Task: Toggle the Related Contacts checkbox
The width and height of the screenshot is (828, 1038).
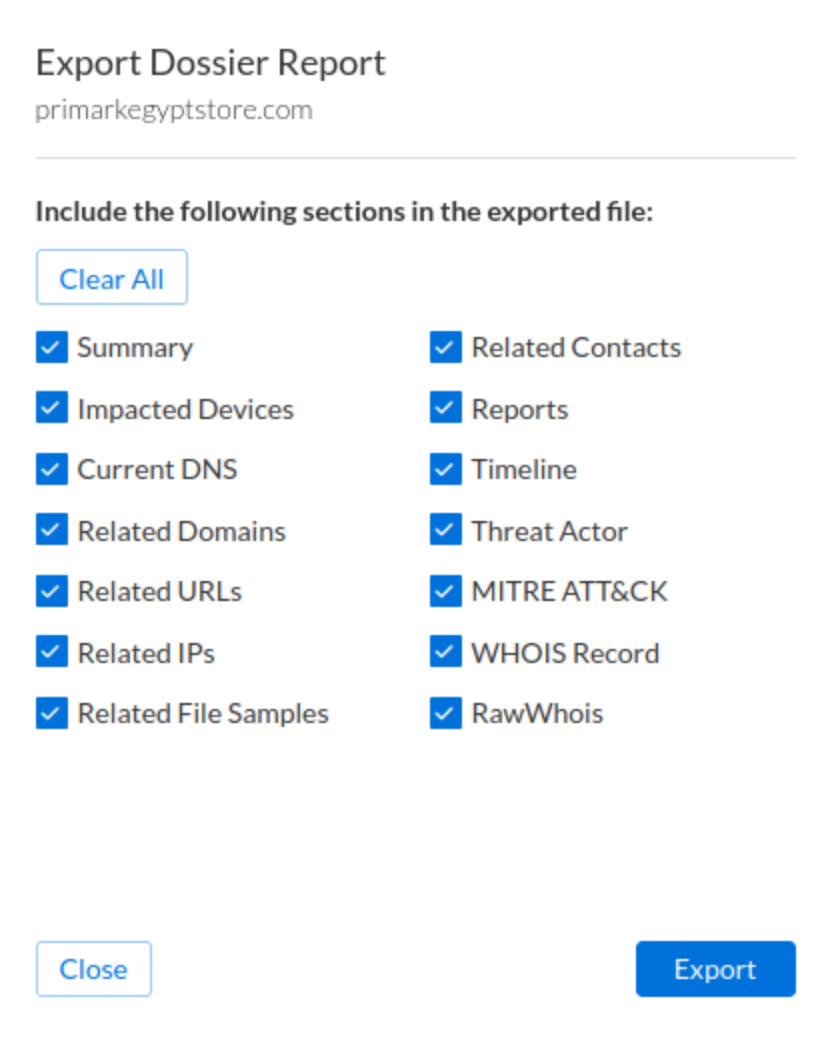Action: point(445,348)
